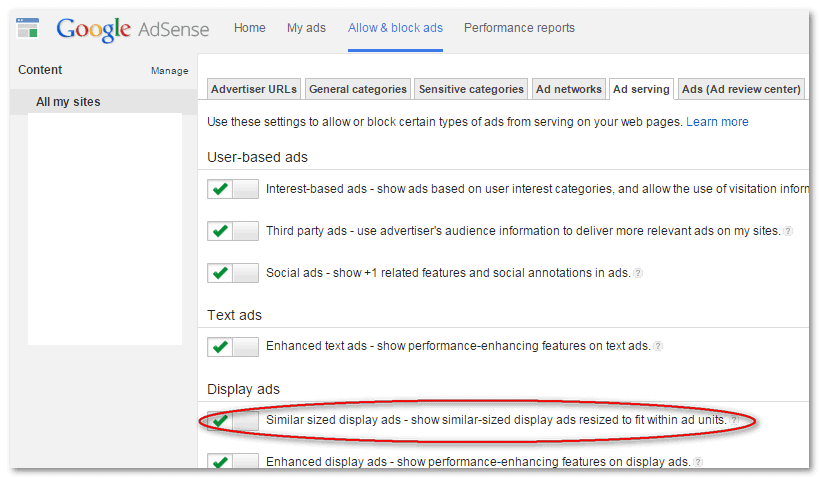Open help icon for Third party ads

pos(788,231)
